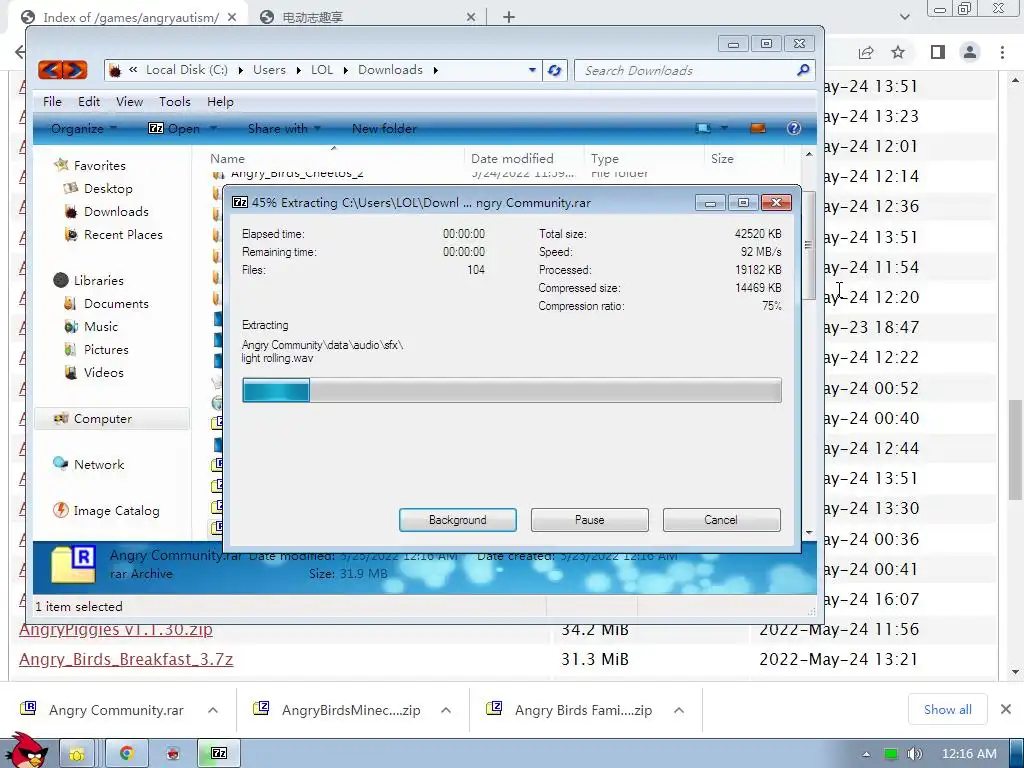
Task: Sort by Type column header
Action: (x=605, y=159)
